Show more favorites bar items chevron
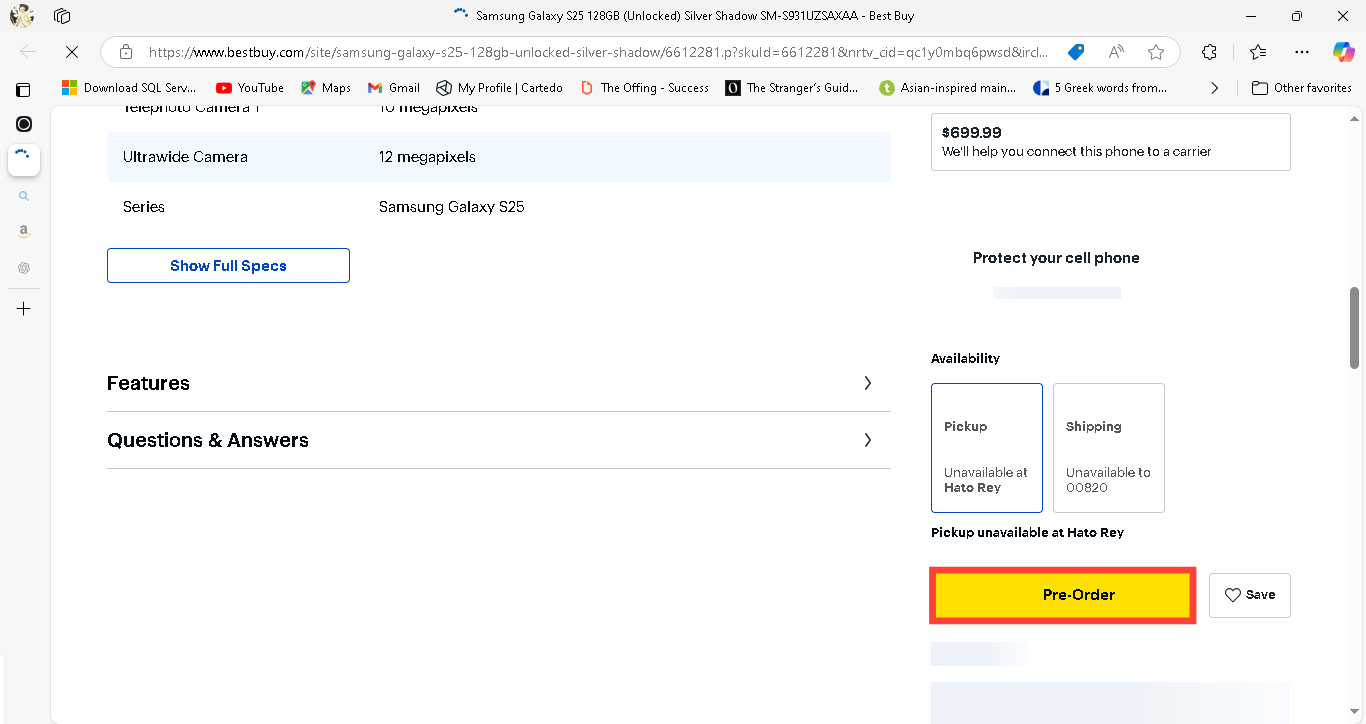The height and width of the screenshot is (724, 1366). (x=1214, y=88)
